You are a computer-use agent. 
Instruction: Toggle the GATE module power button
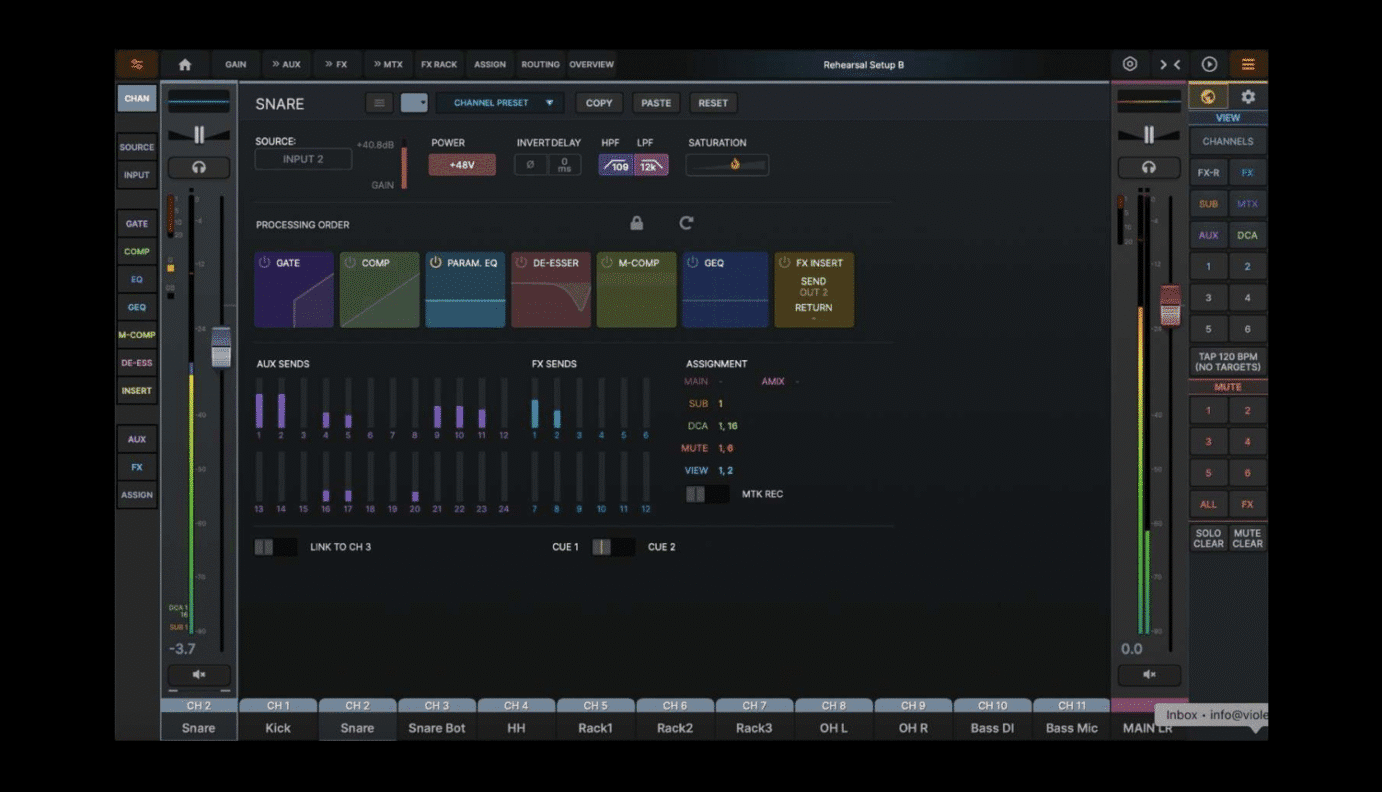(x=265, y=263)
